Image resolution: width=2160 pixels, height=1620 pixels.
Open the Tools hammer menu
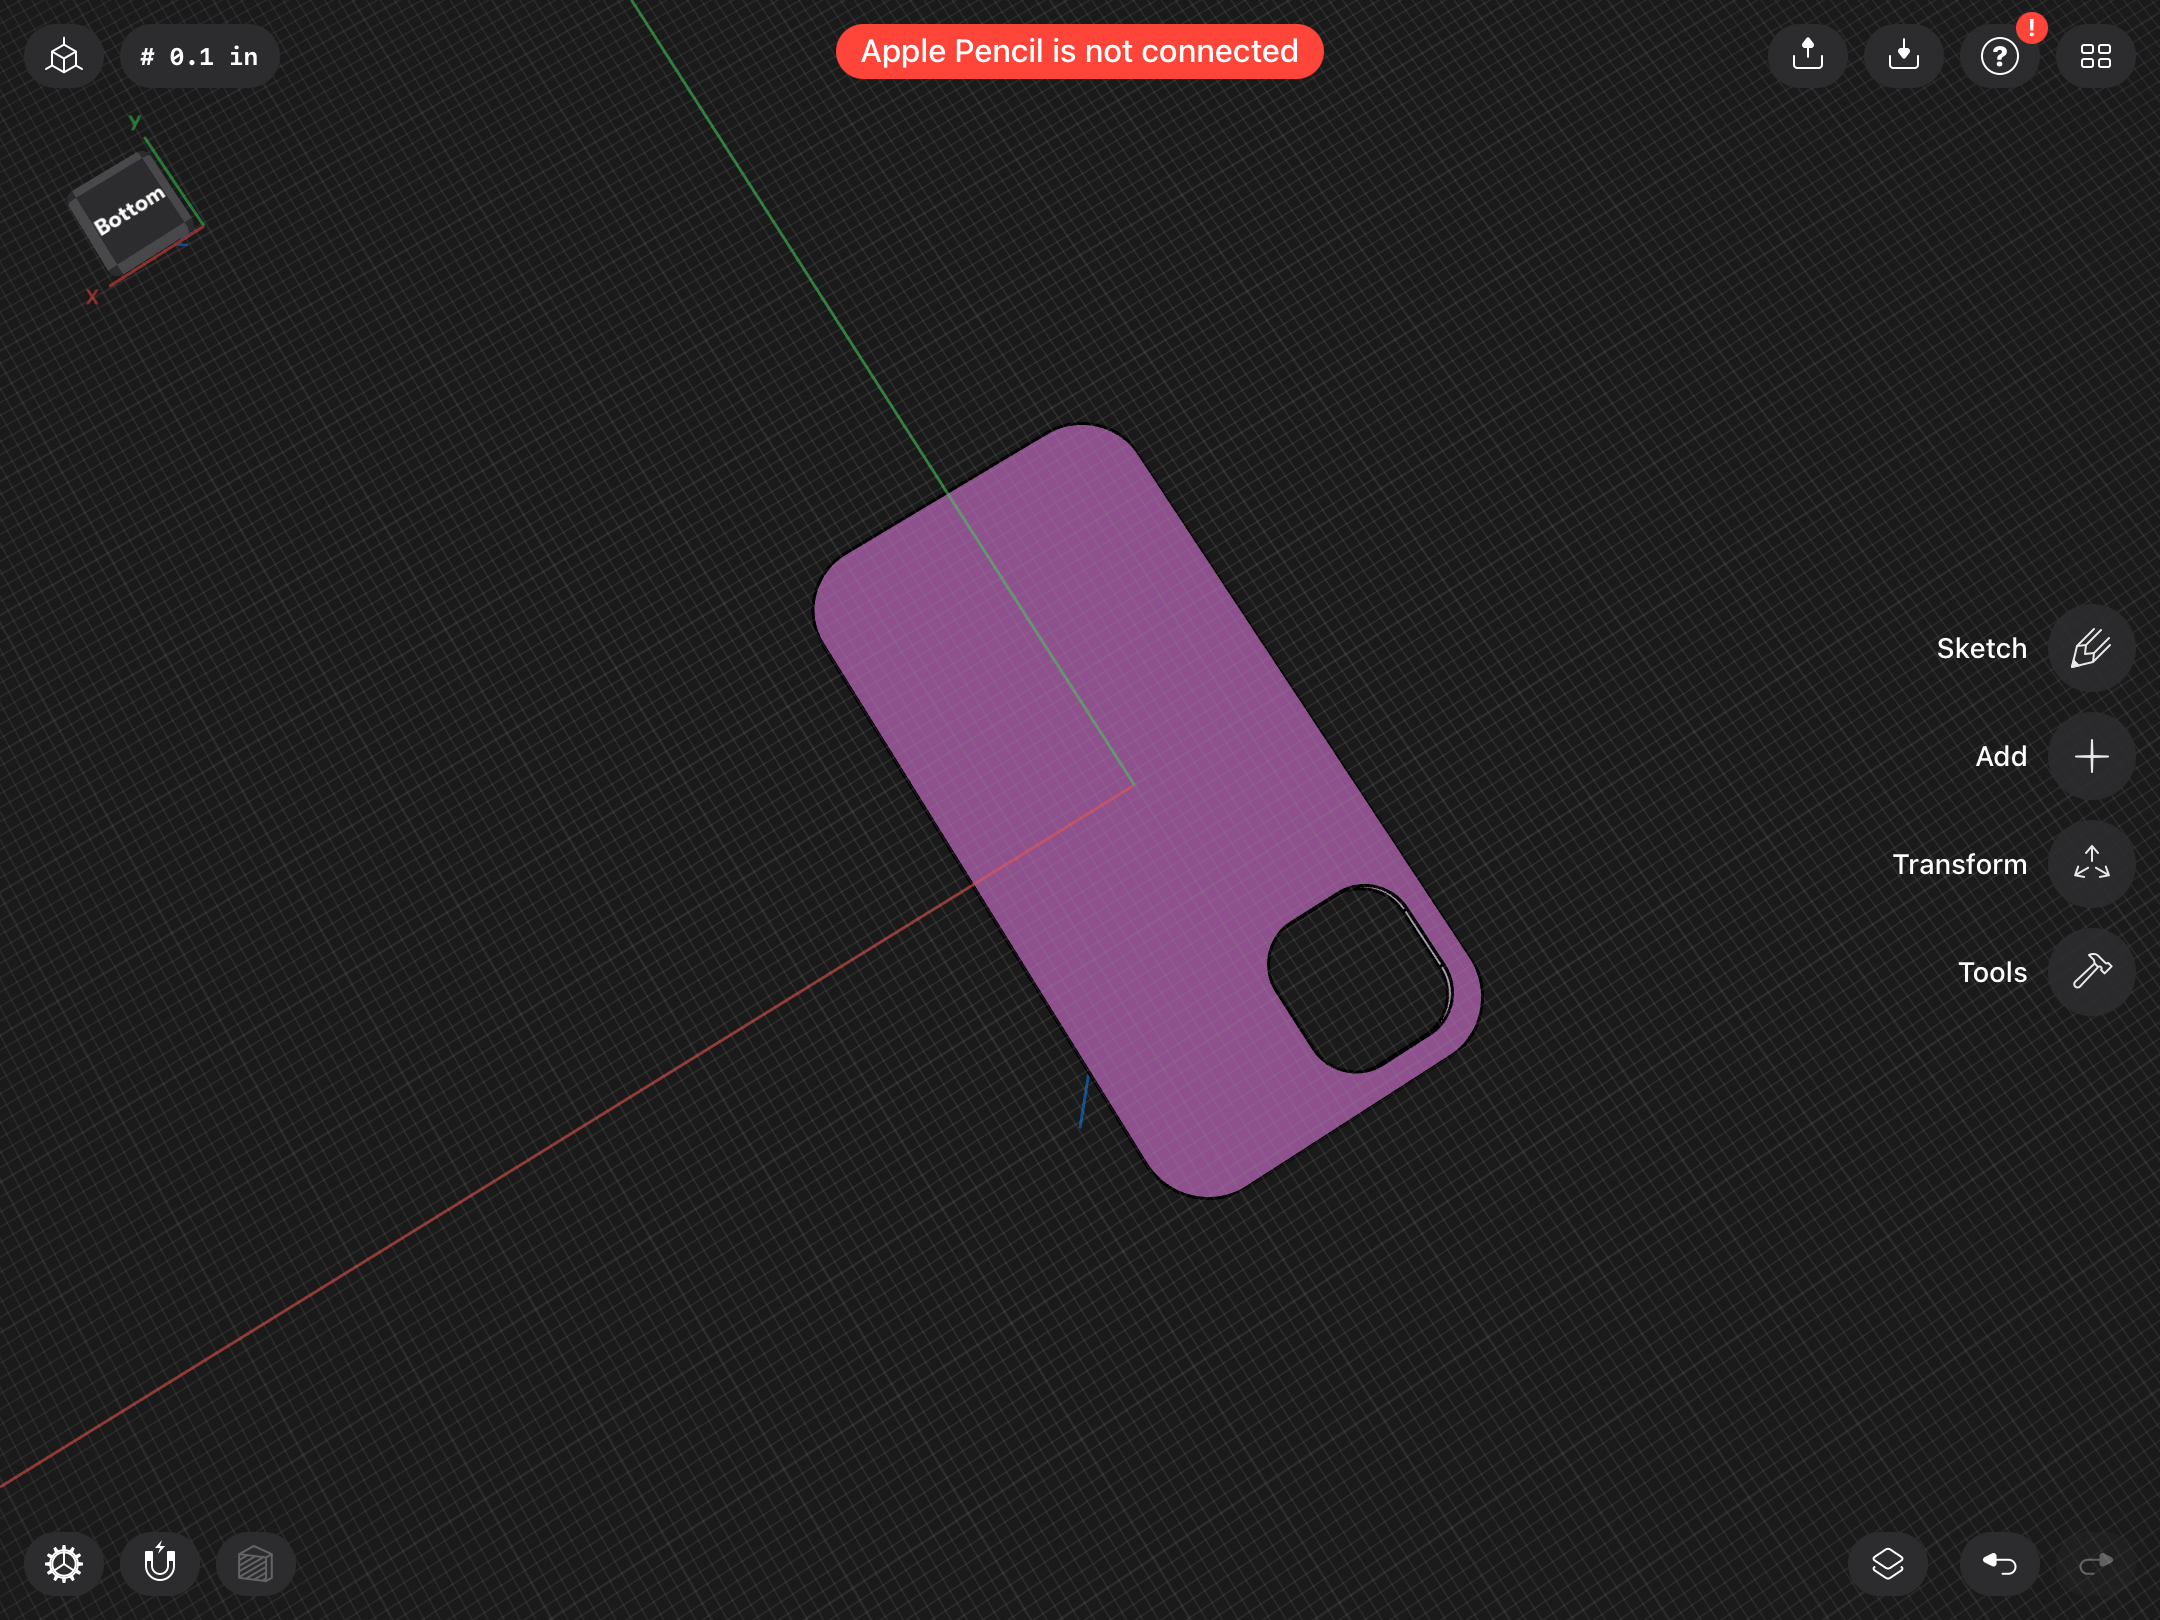[2091, 972]
